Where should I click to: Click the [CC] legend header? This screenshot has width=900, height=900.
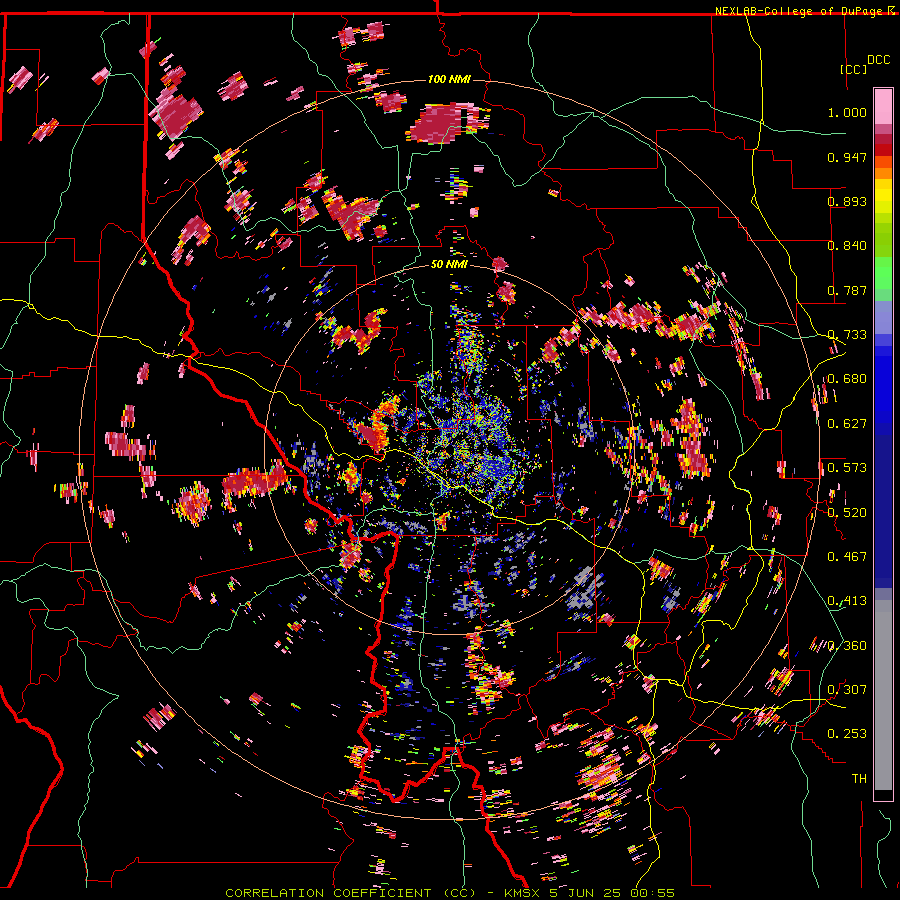[853, 69]
